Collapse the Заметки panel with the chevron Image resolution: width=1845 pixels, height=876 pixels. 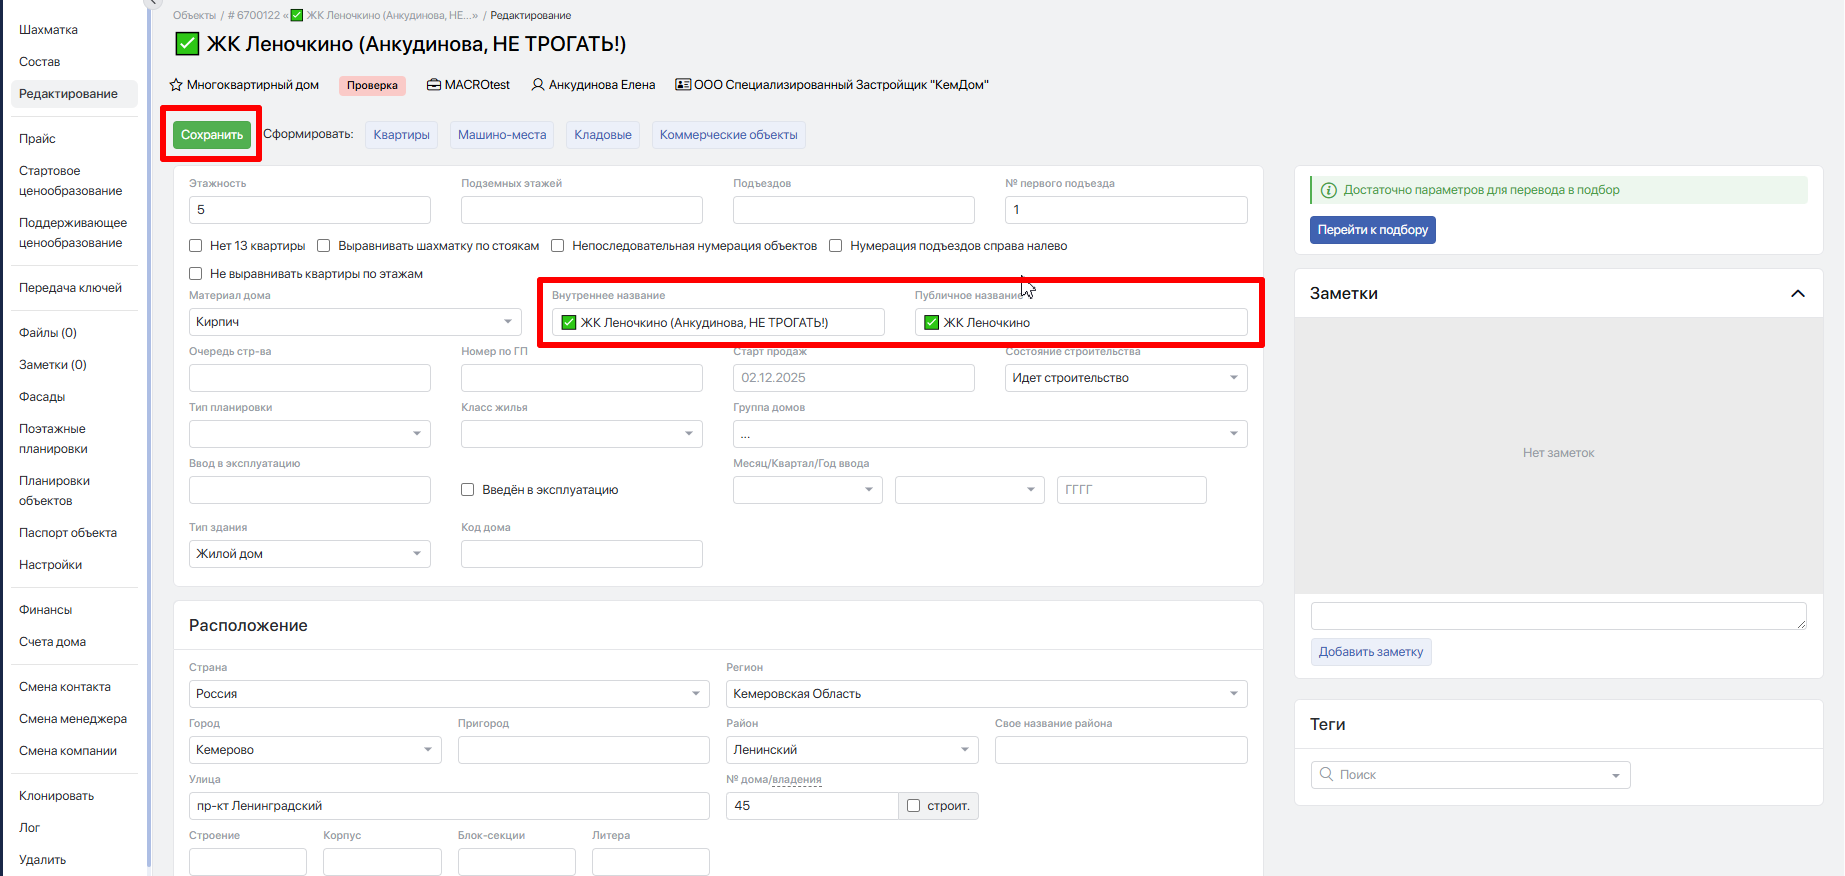coord(1797,294)
